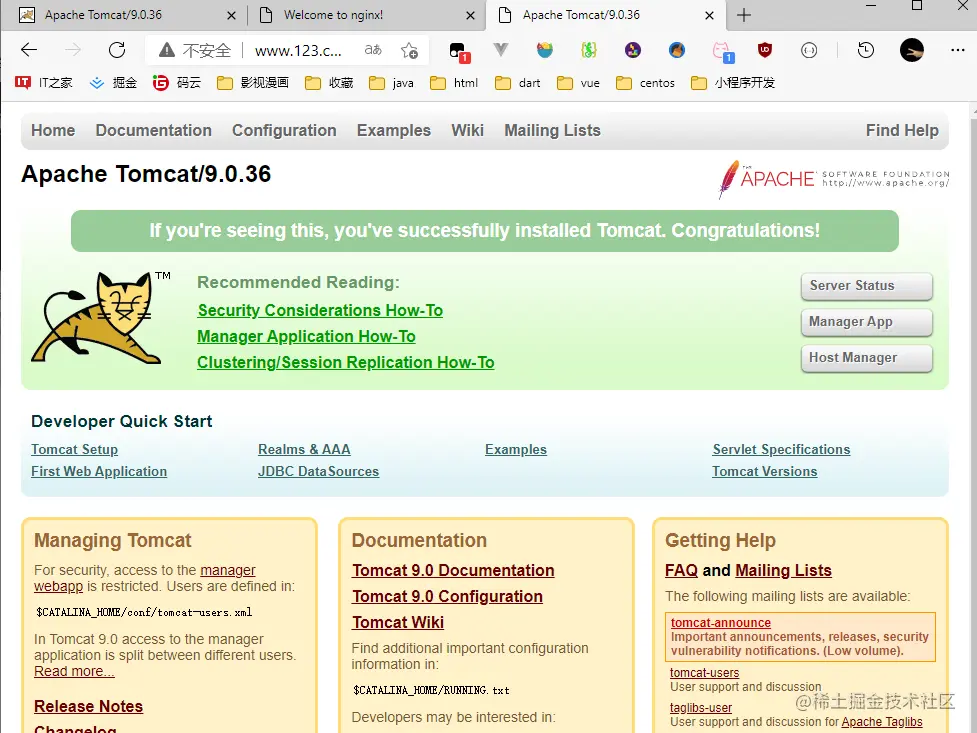Open the pink cat extension icon with badge
Image resolution: width=977 pixels, height=733 pixels.
click(x=723, y=52)
